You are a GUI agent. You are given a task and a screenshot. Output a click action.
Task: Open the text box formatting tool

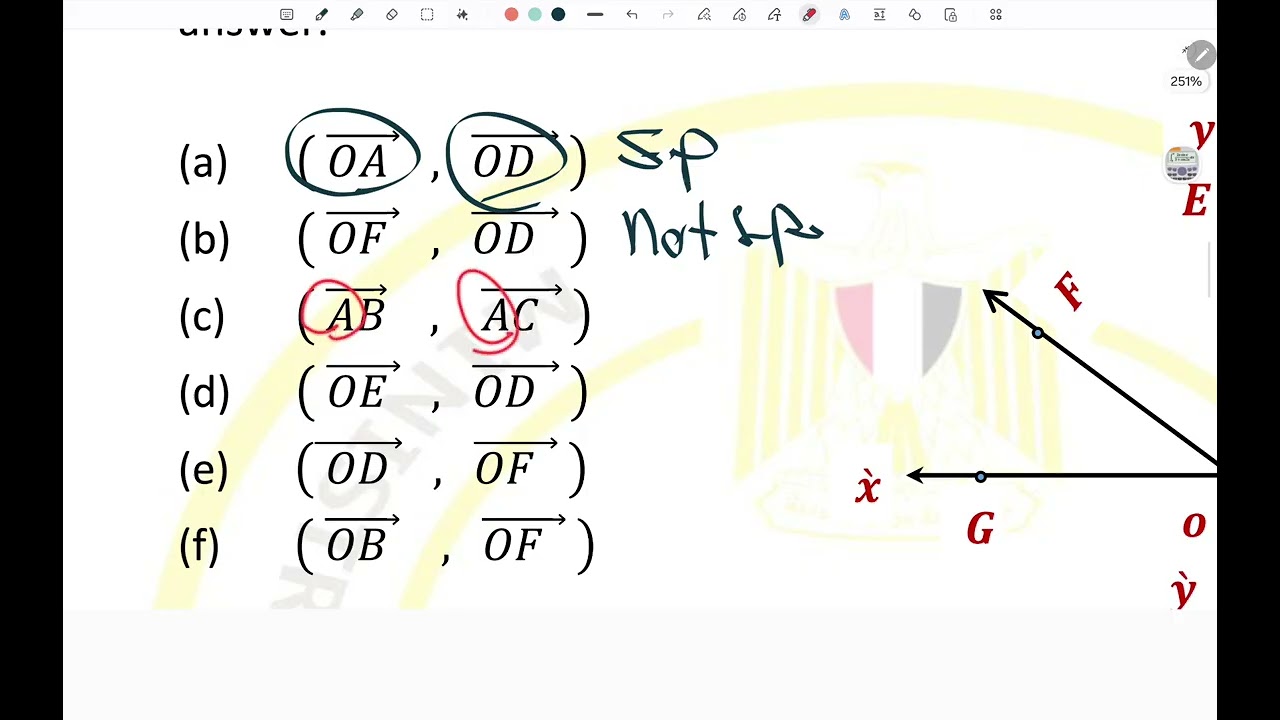pyautogui.click(x=880, y=15)
